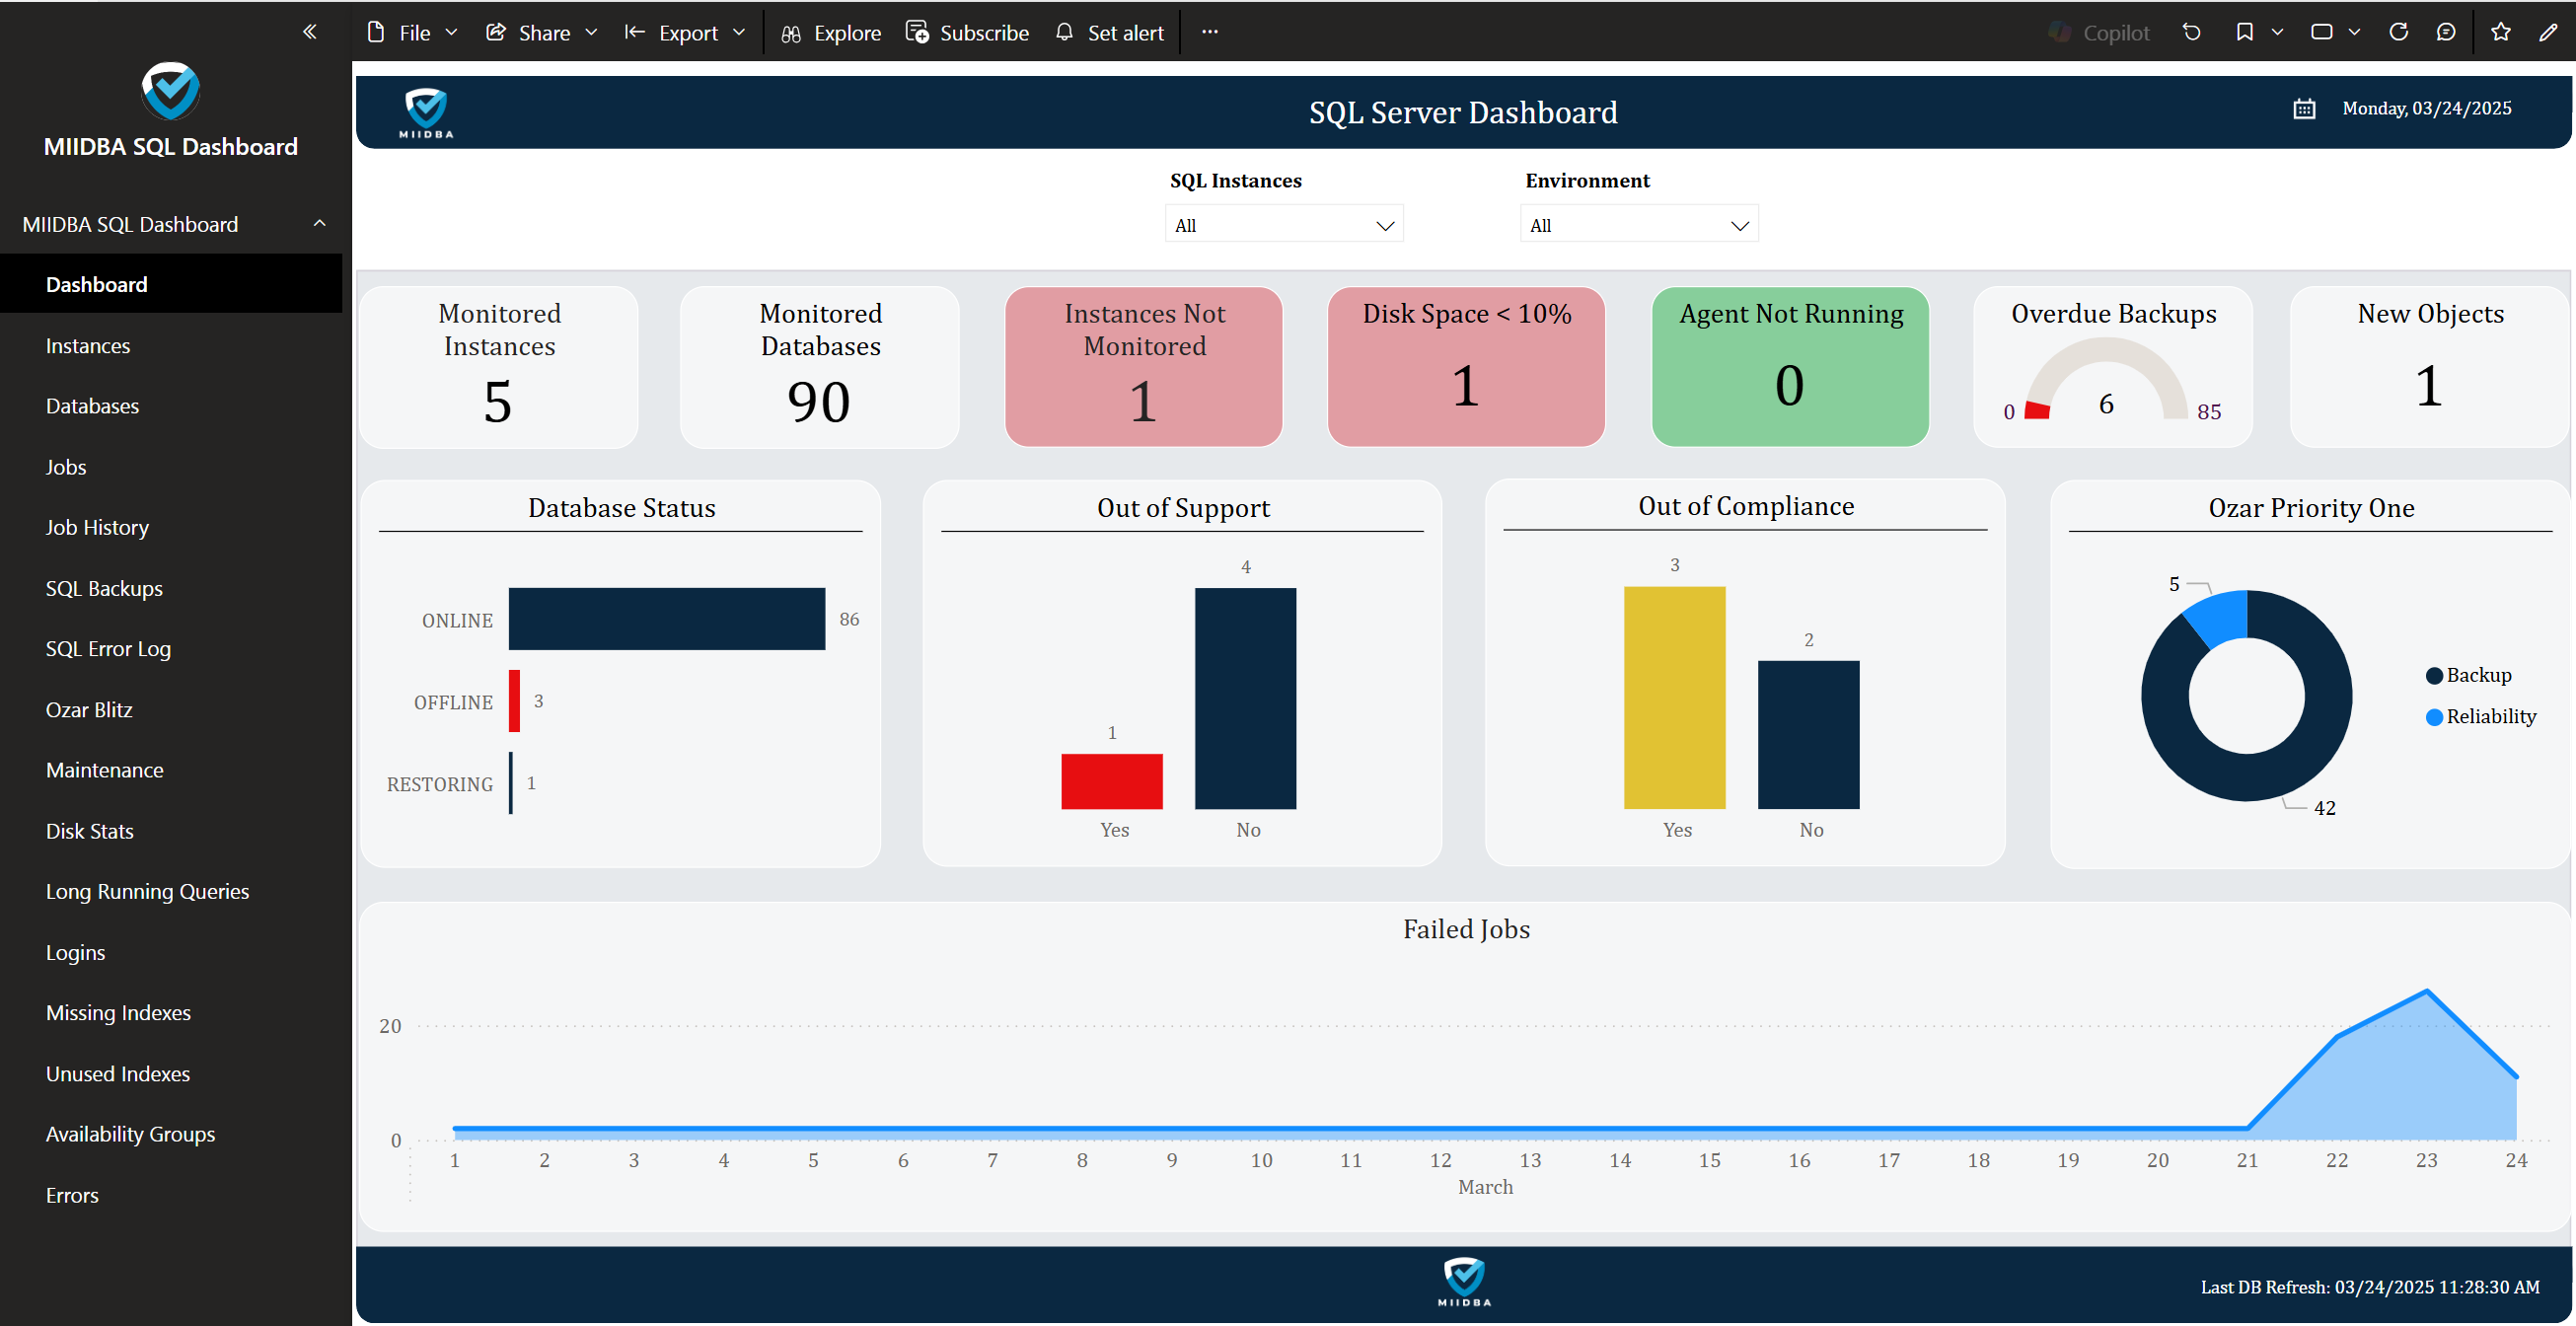Click the Overdue Backups gauge
Image resolution: width=2576 pixels, height=1326 pixels.
(x=2106, y=380)
